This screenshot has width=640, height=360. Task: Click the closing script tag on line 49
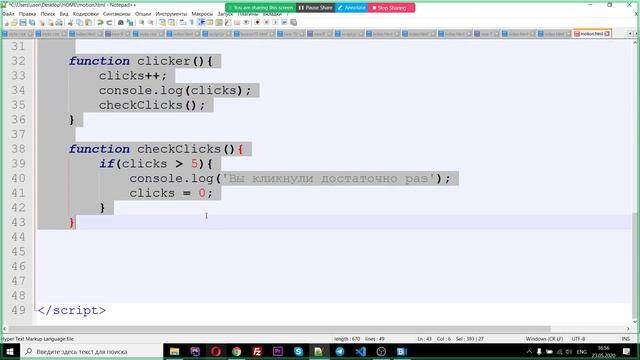72,311
